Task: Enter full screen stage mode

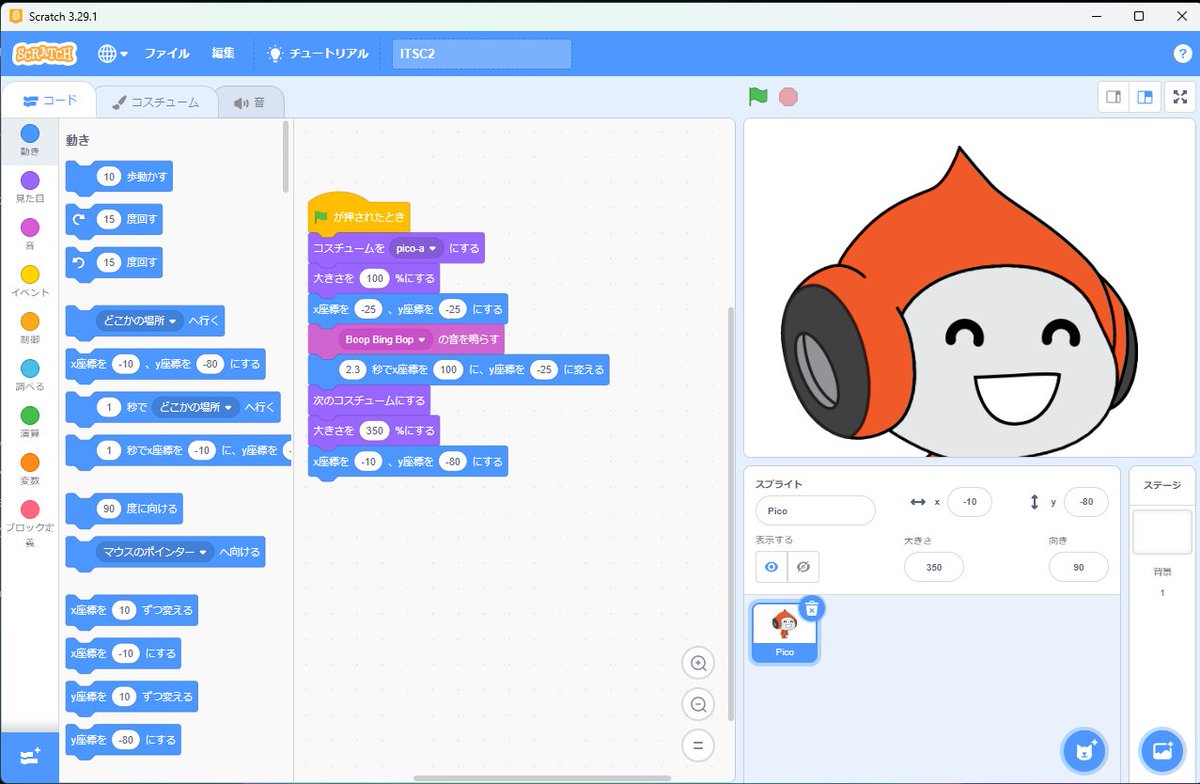Action: 1181,97
